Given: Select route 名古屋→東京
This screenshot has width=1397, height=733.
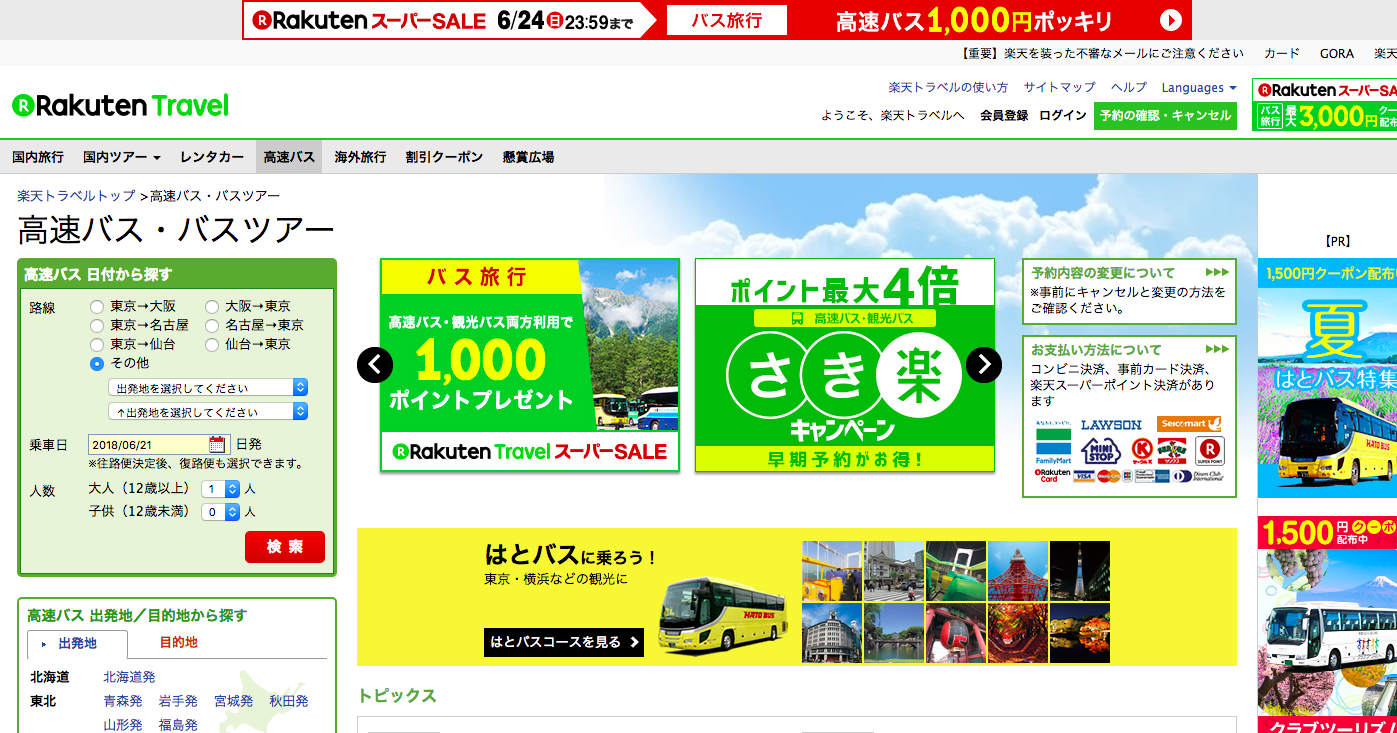Looking at the screenshot, I should pos(212,326).
